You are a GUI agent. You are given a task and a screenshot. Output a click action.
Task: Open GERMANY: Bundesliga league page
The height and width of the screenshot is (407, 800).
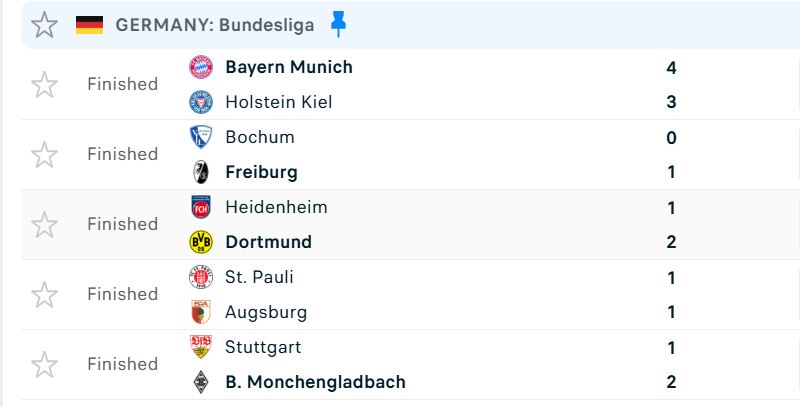pyautogui.click(x=215, y=25)
